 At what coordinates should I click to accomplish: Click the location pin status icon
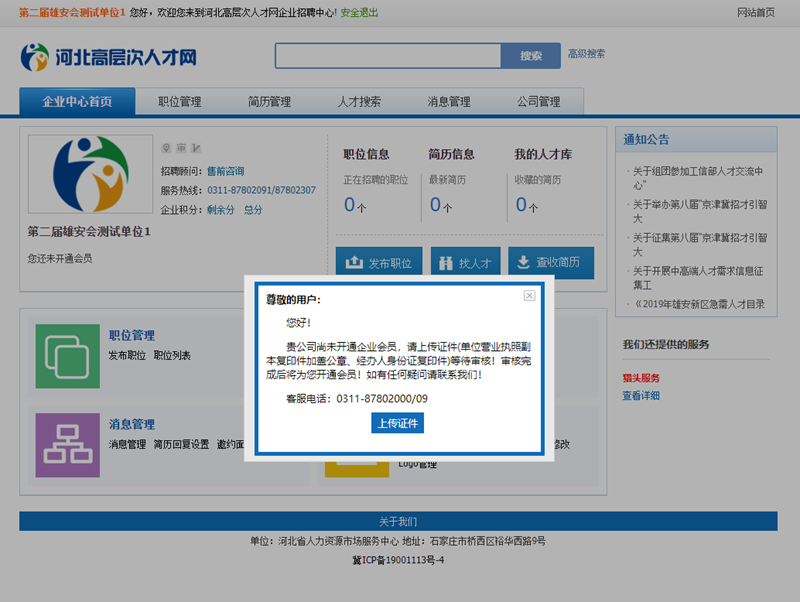point(167,148)
